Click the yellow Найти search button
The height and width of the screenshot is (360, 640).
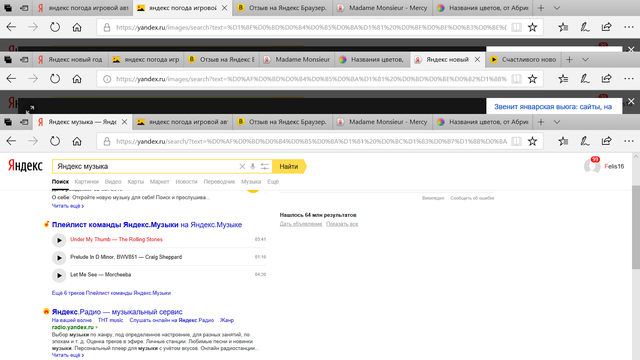click(289, 166)
